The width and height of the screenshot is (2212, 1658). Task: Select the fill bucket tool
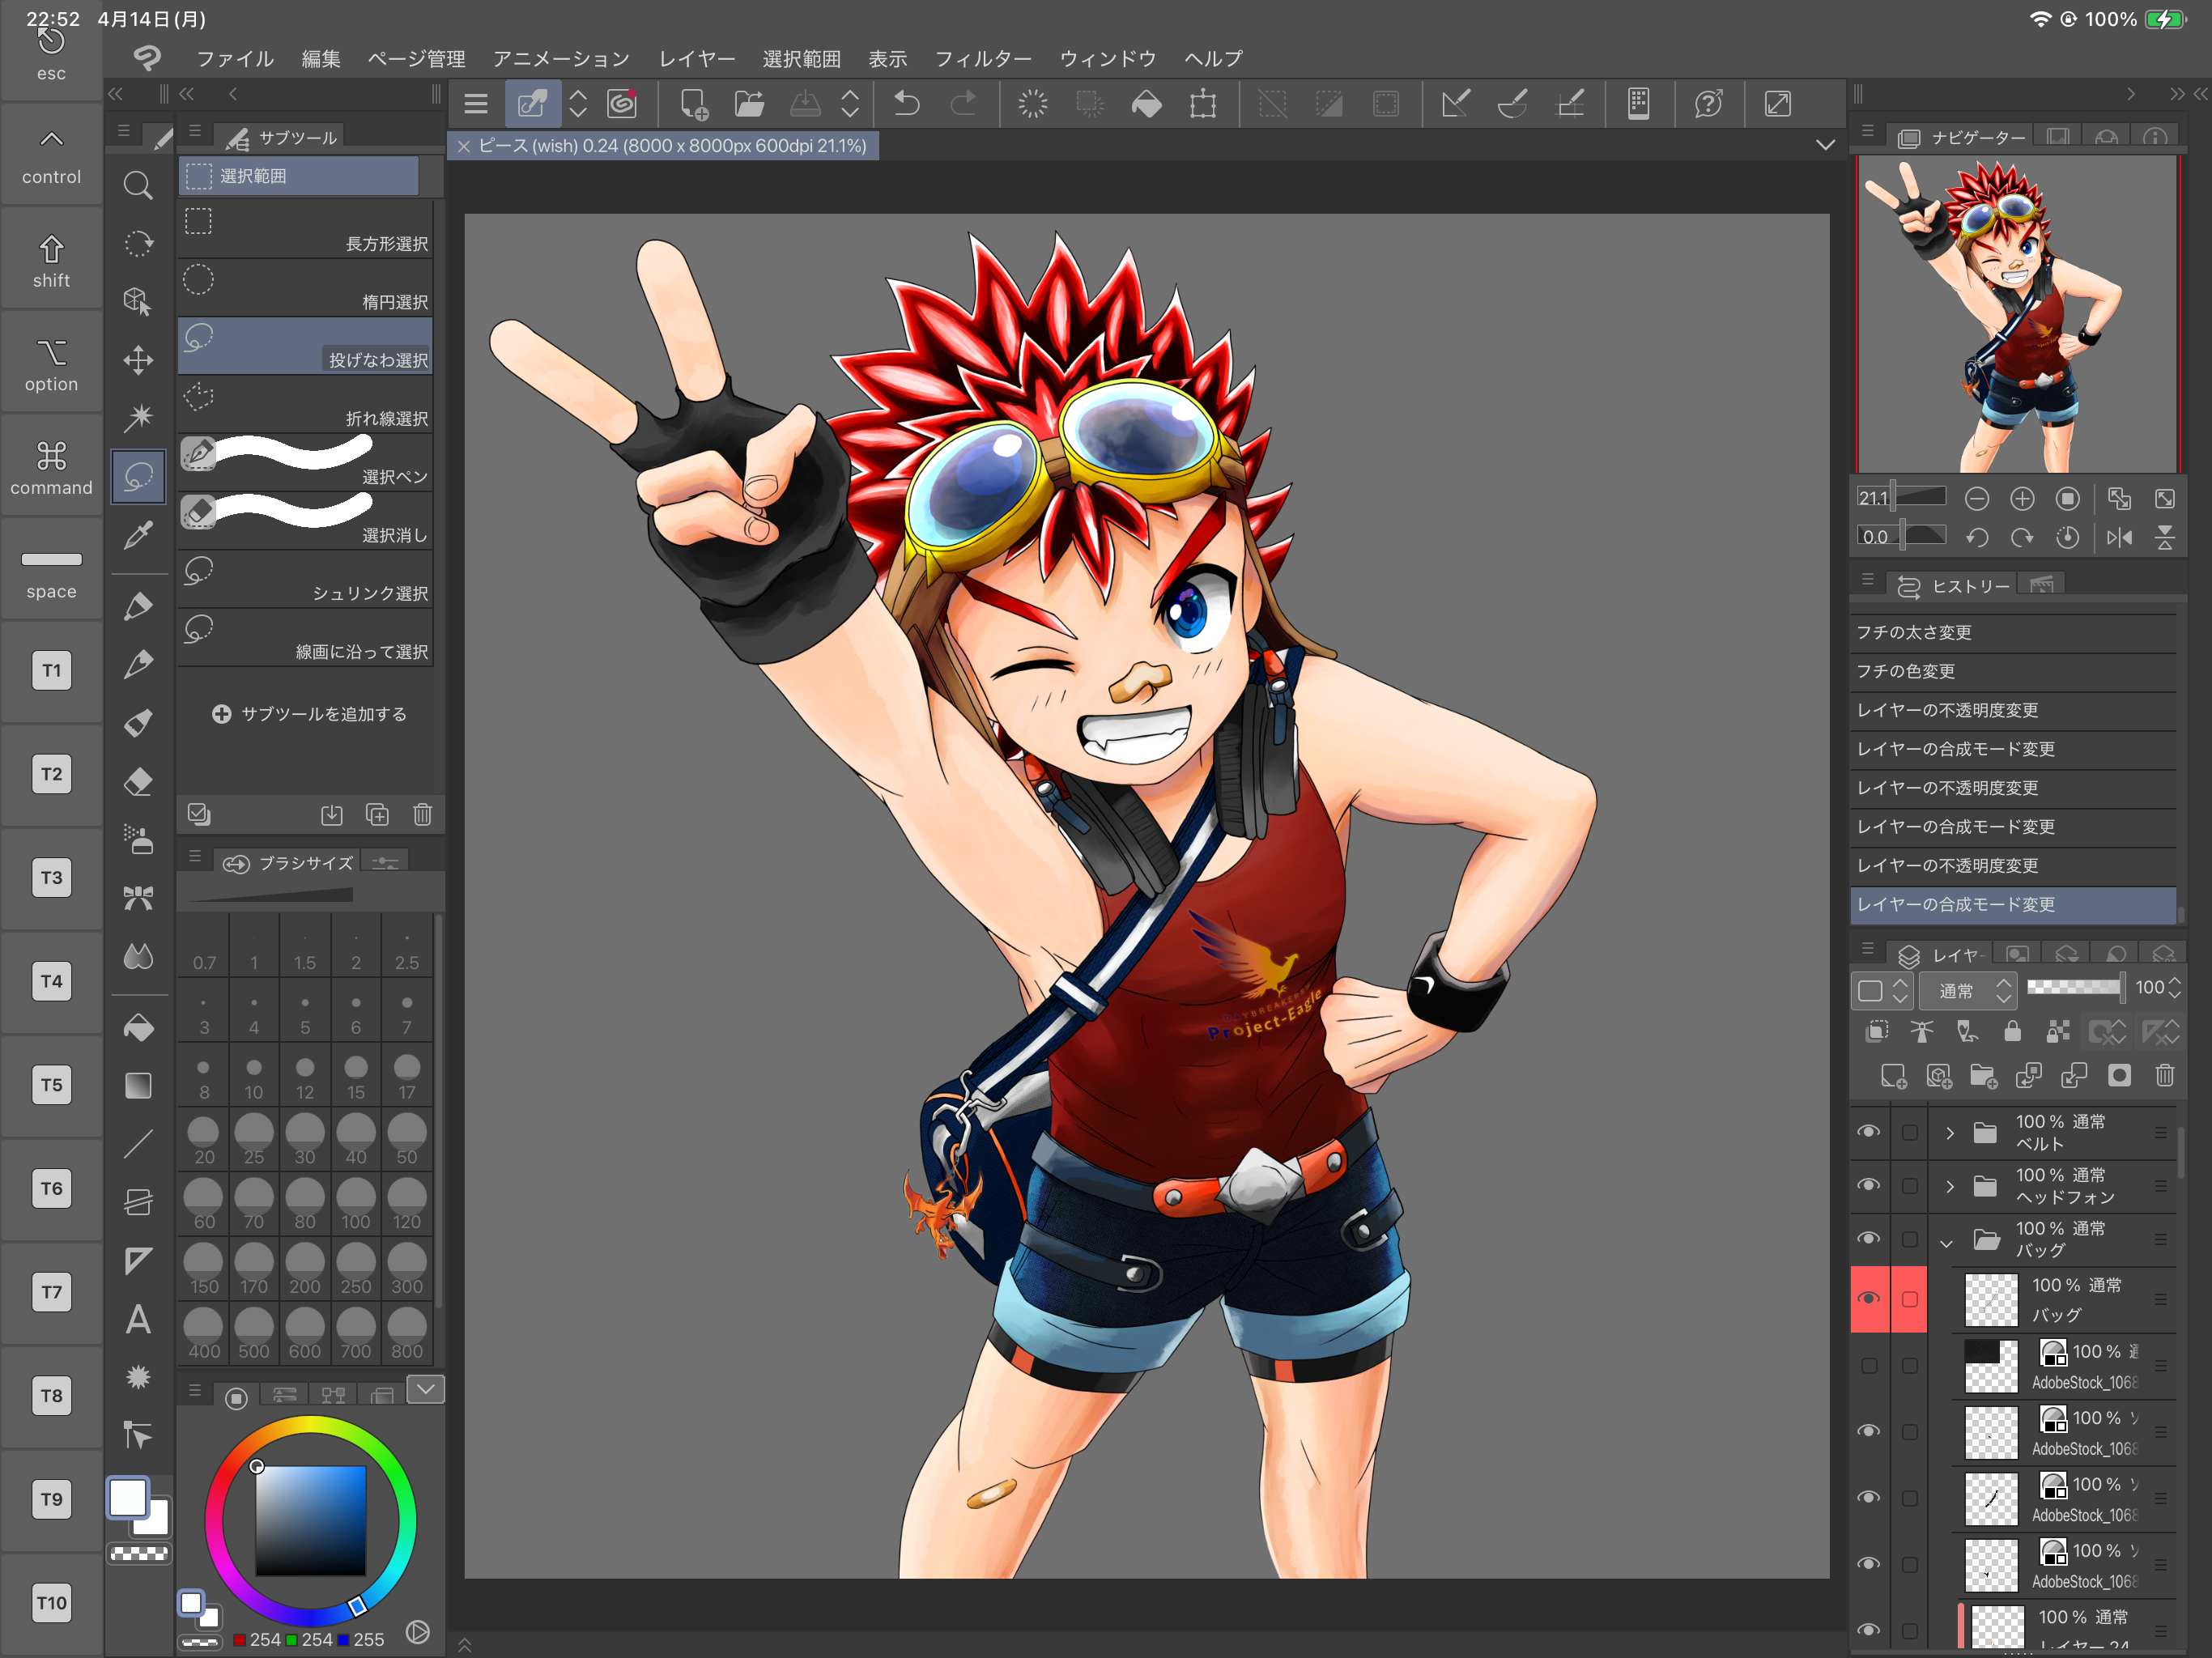point(138,1028)
